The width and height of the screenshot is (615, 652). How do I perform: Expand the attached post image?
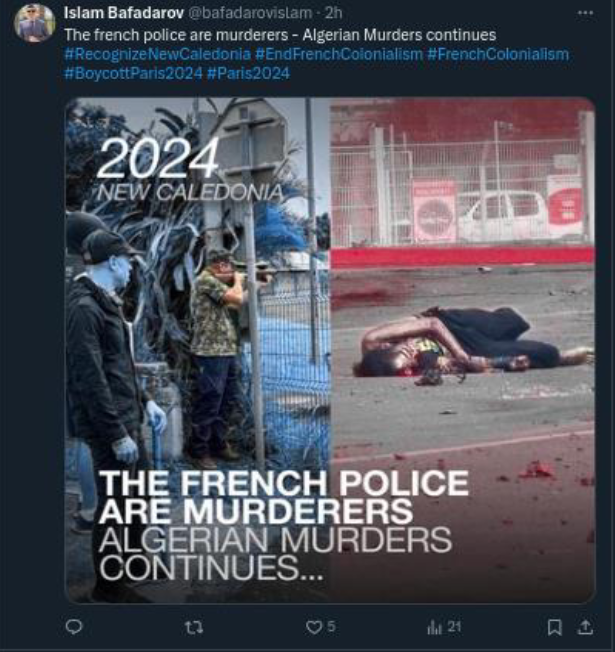330,350
